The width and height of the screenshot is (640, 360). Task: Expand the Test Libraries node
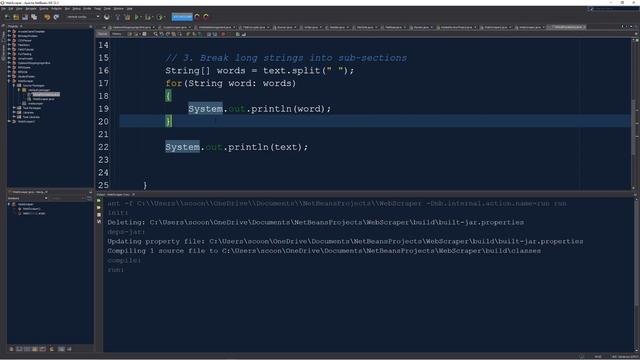(x=14, y=117)
